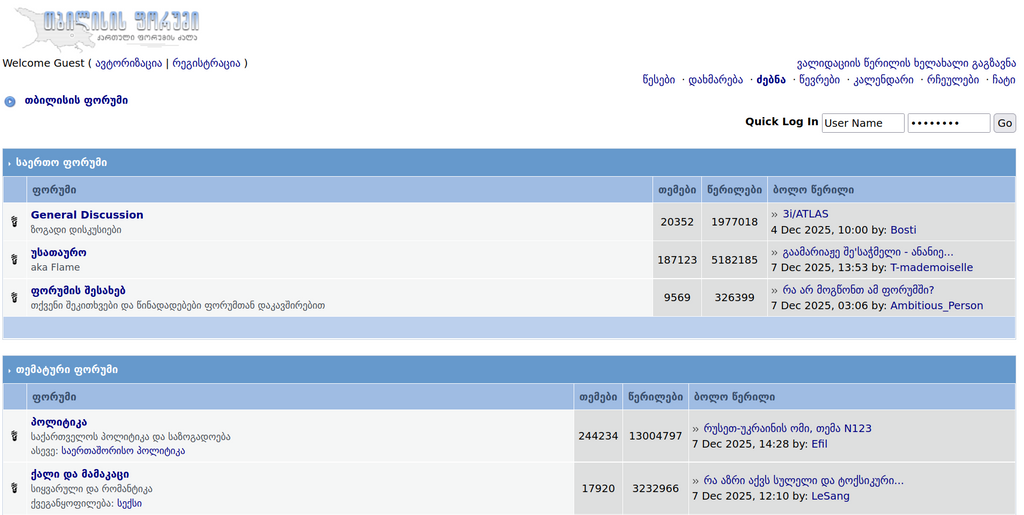Focus the User Name input field
Viewport: 1024px width, 515px height.
(x=863, y=123)
